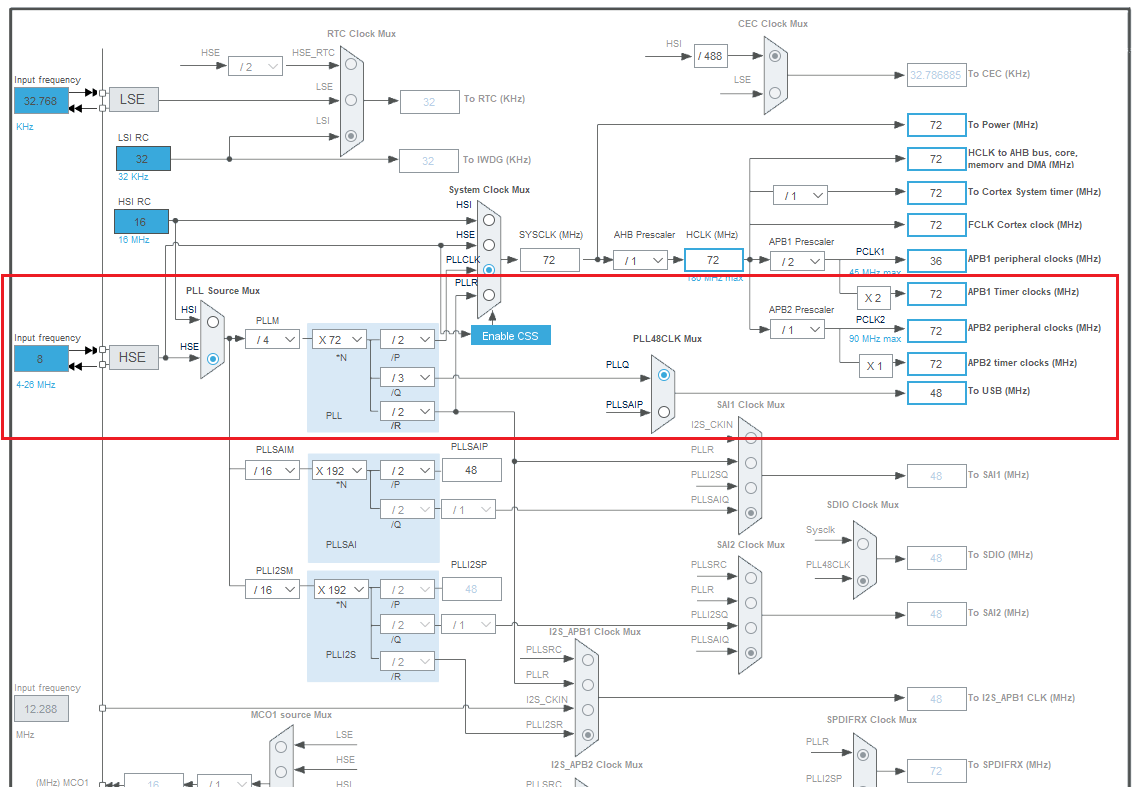Click HSE input frequency 8 field
1139x790 pixels.
pos(41,359)
